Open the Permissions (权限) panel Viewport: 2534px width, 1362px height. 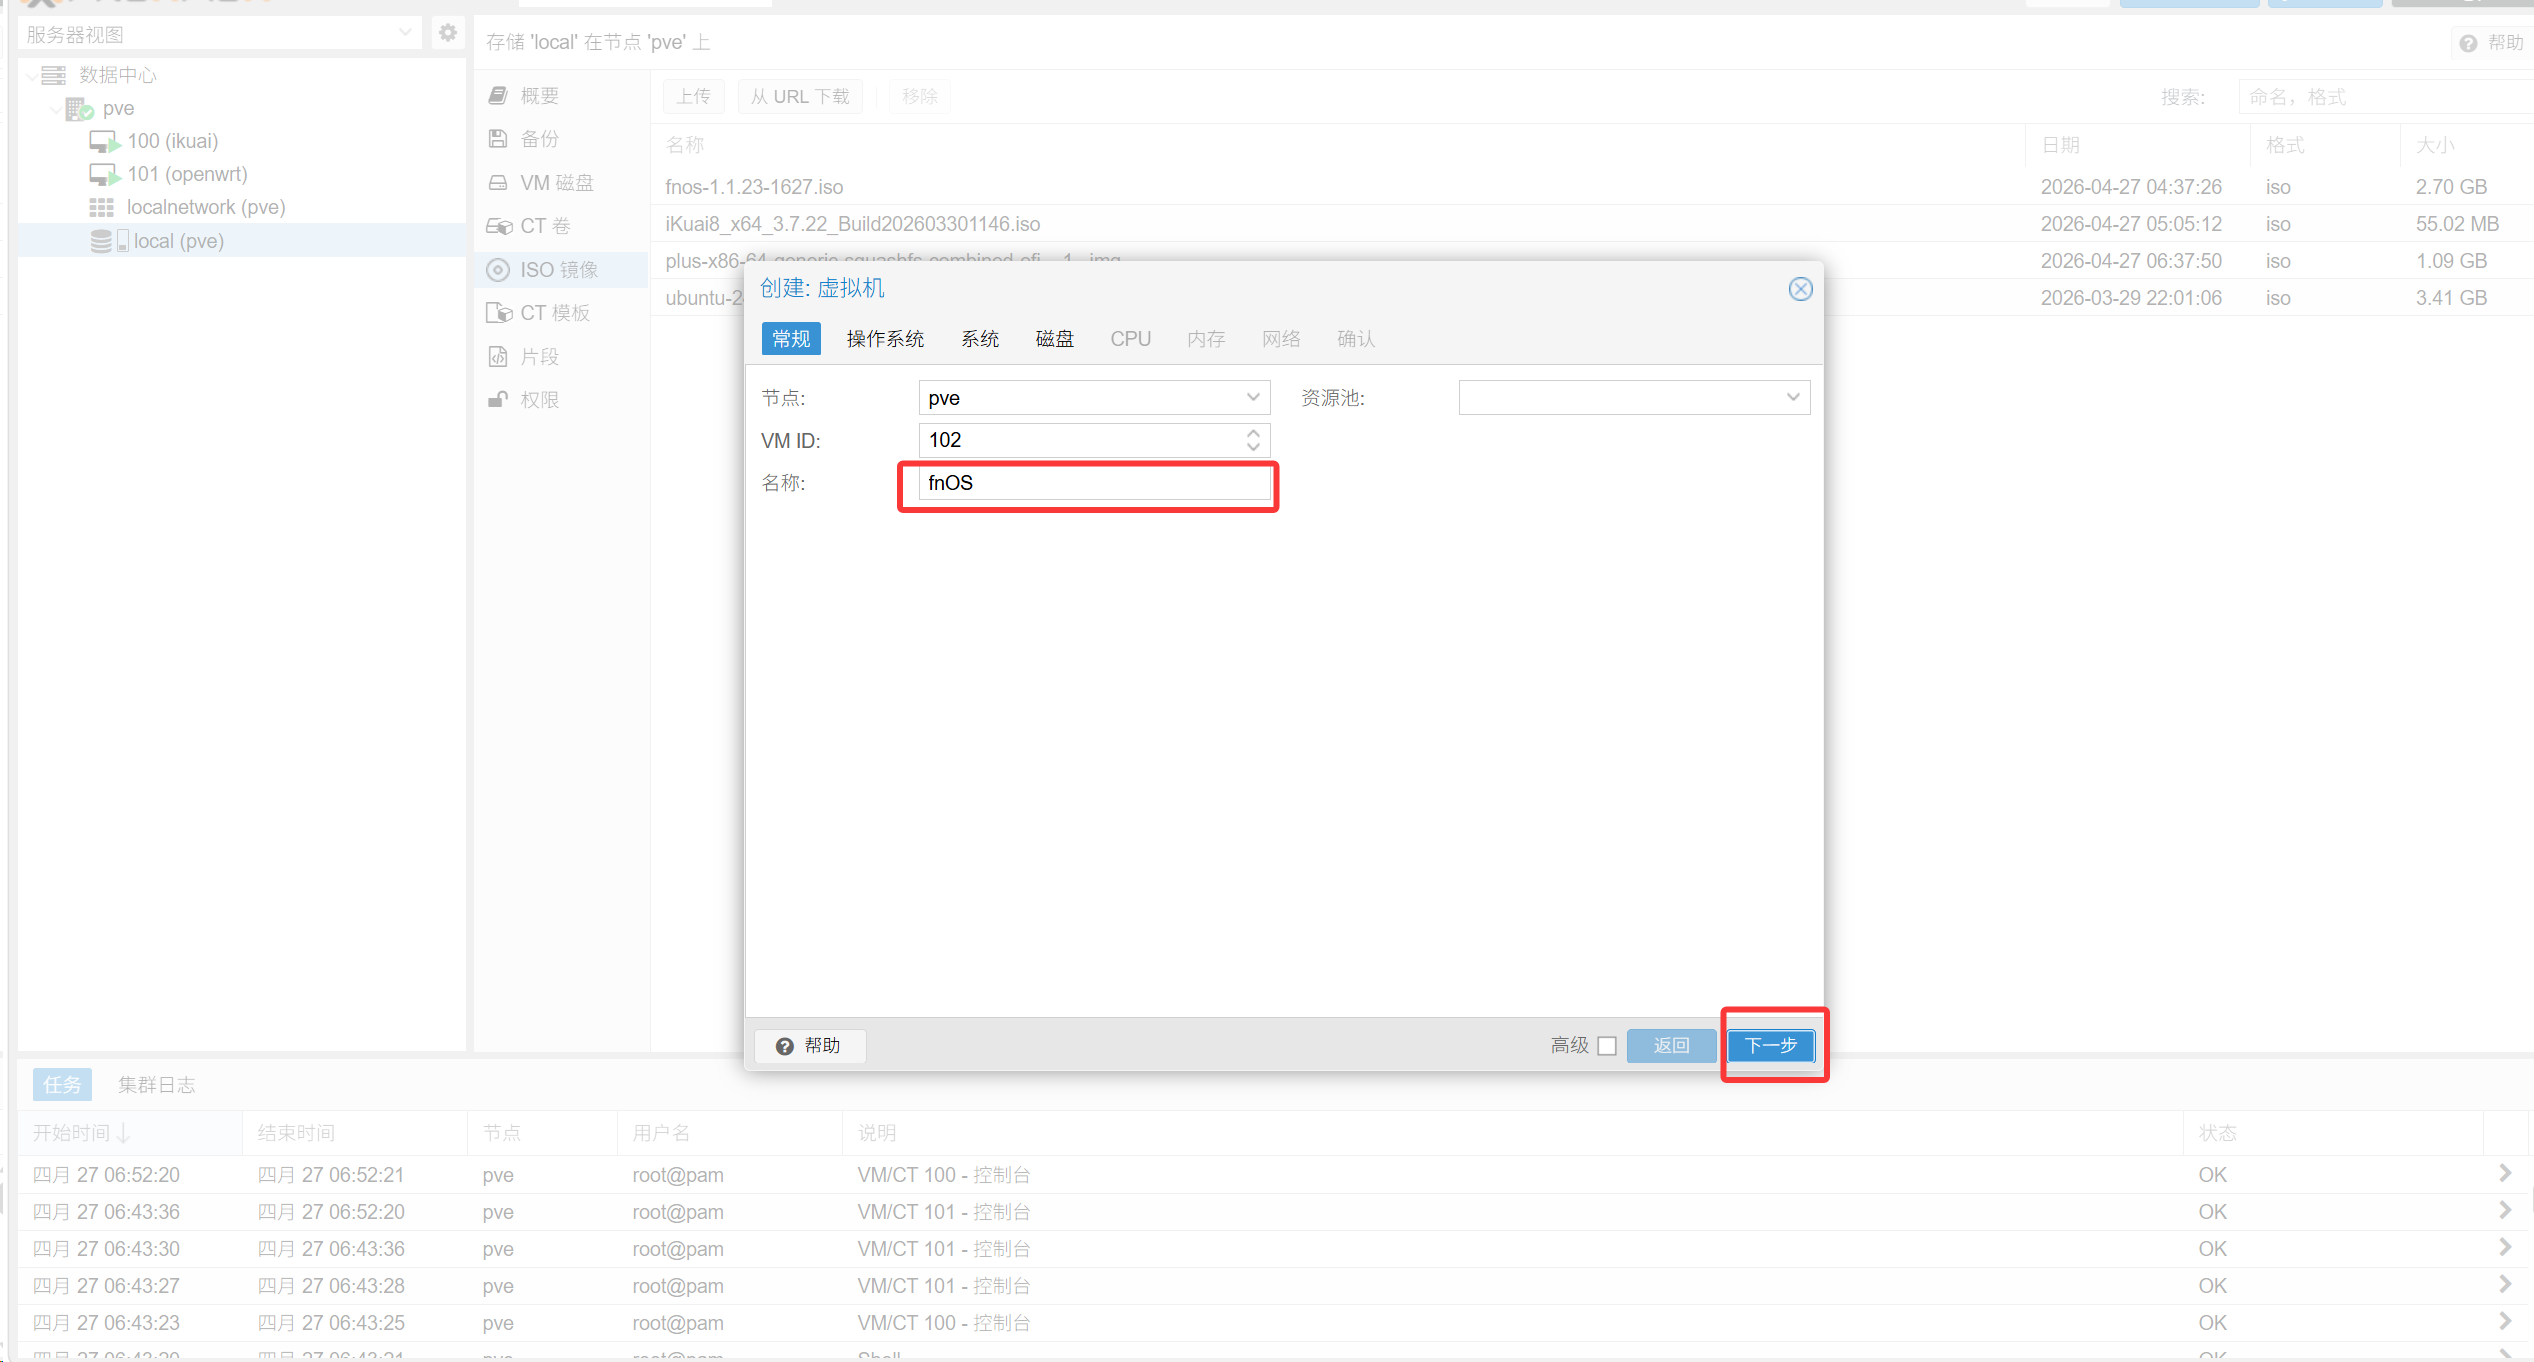coord(539,400)
